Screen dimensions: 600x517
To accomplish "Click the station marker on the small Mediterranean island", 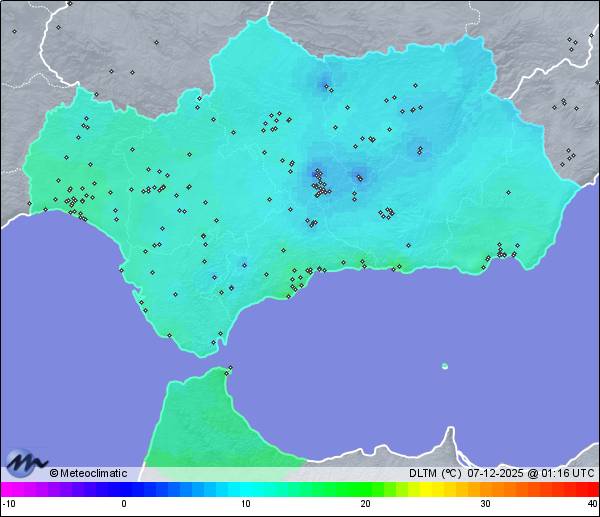I will point(445,366).
